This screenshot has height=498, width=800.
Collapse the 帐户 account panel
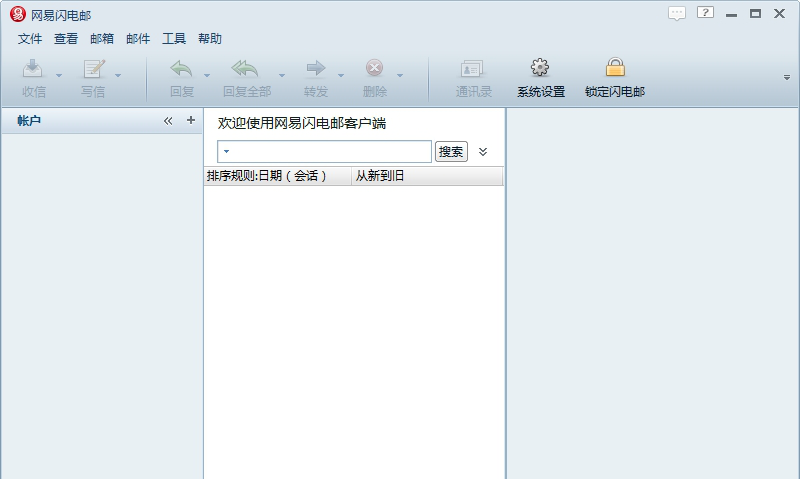coord(168,121)
